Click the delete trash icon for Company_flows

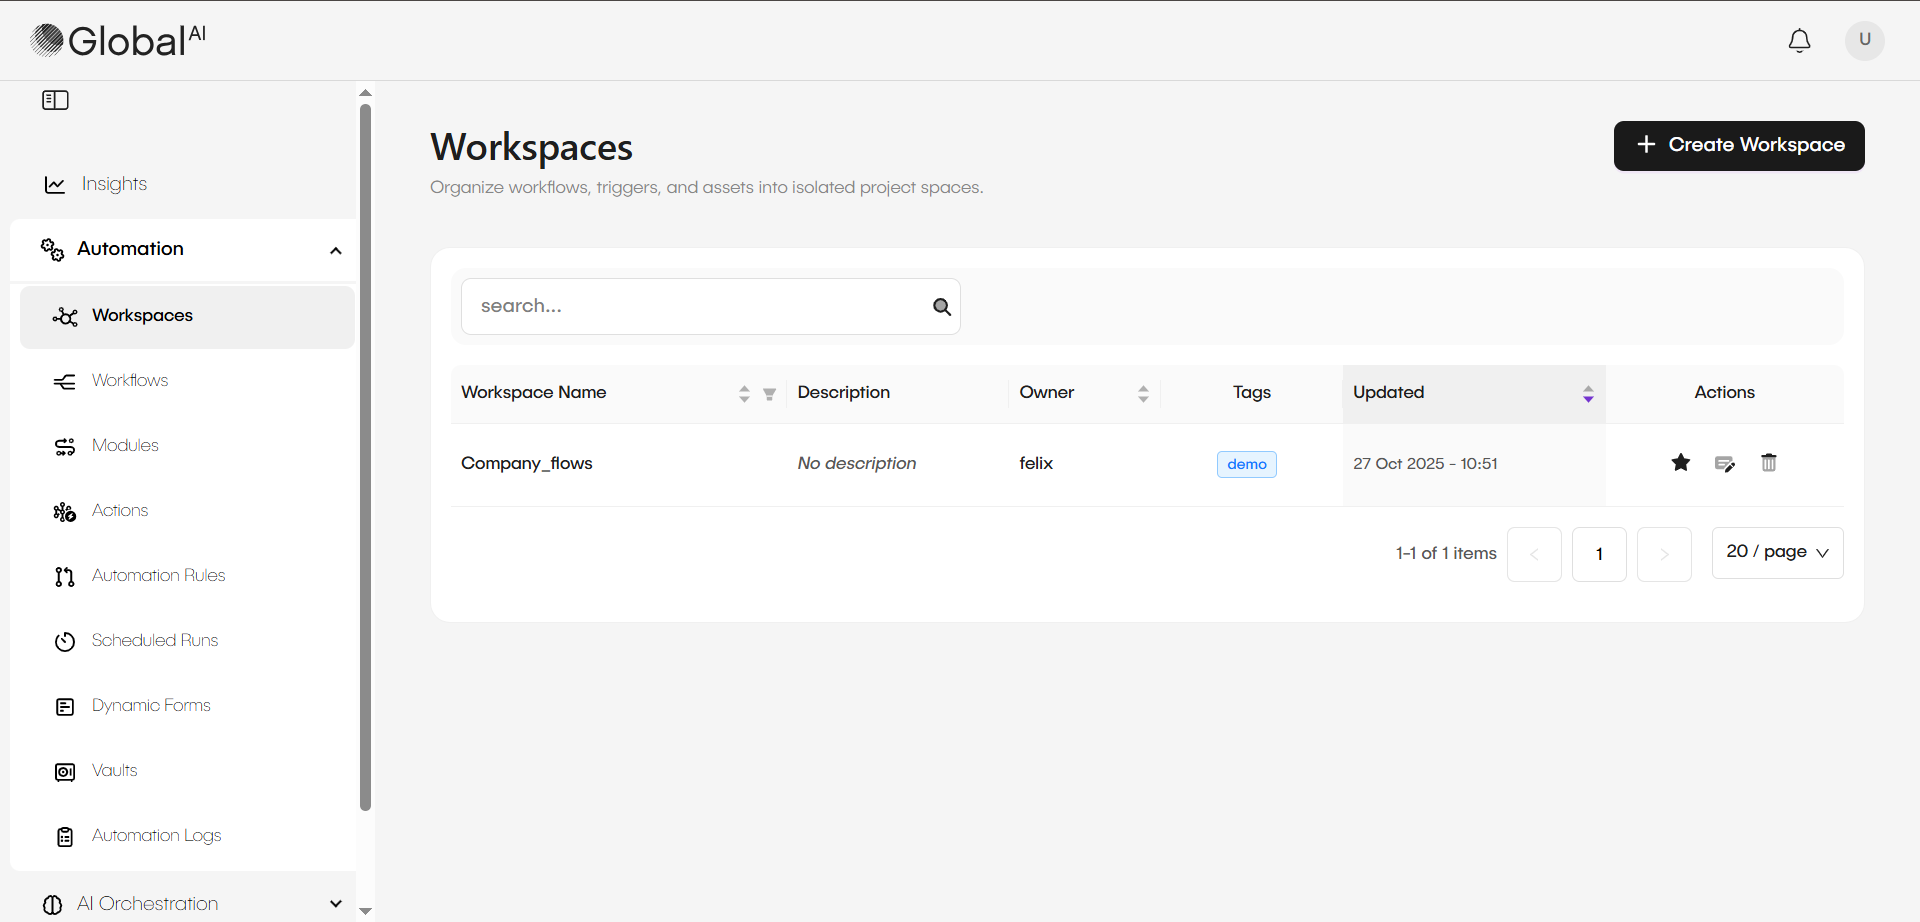point(1769,462)
